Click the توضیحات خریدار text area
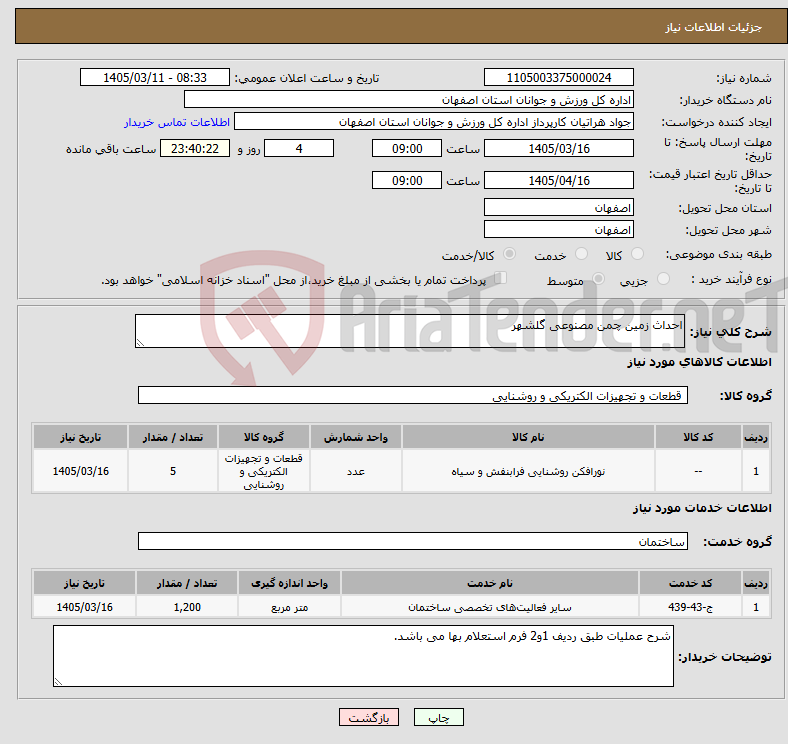788x744 pixels. point(363,656)
